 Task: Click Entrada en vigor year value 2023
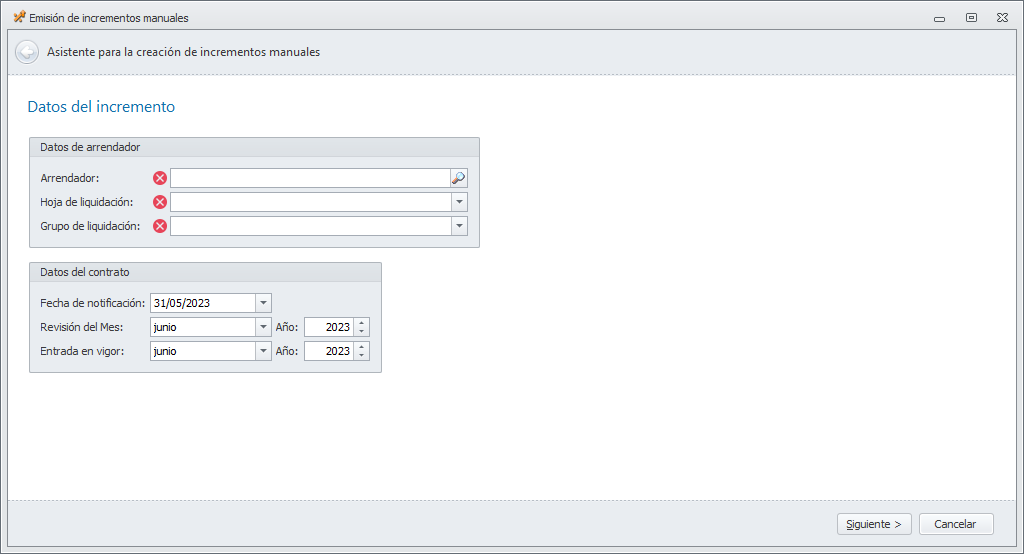[329, 351]
